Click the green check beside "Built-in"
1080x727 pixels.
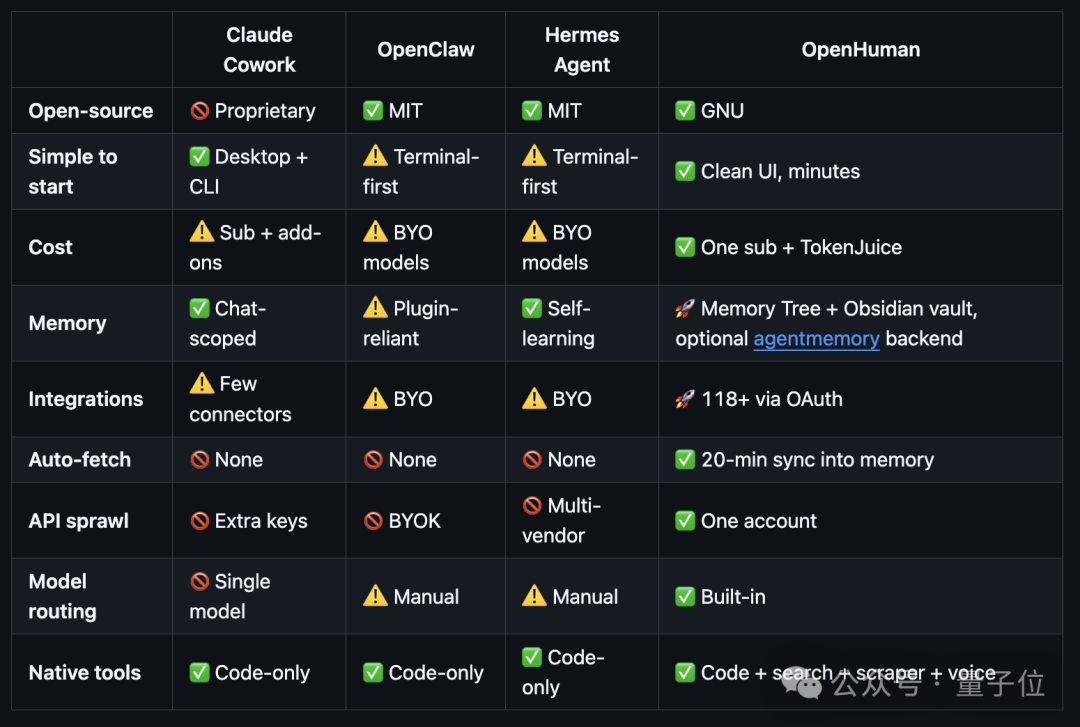tap(685, 597)
